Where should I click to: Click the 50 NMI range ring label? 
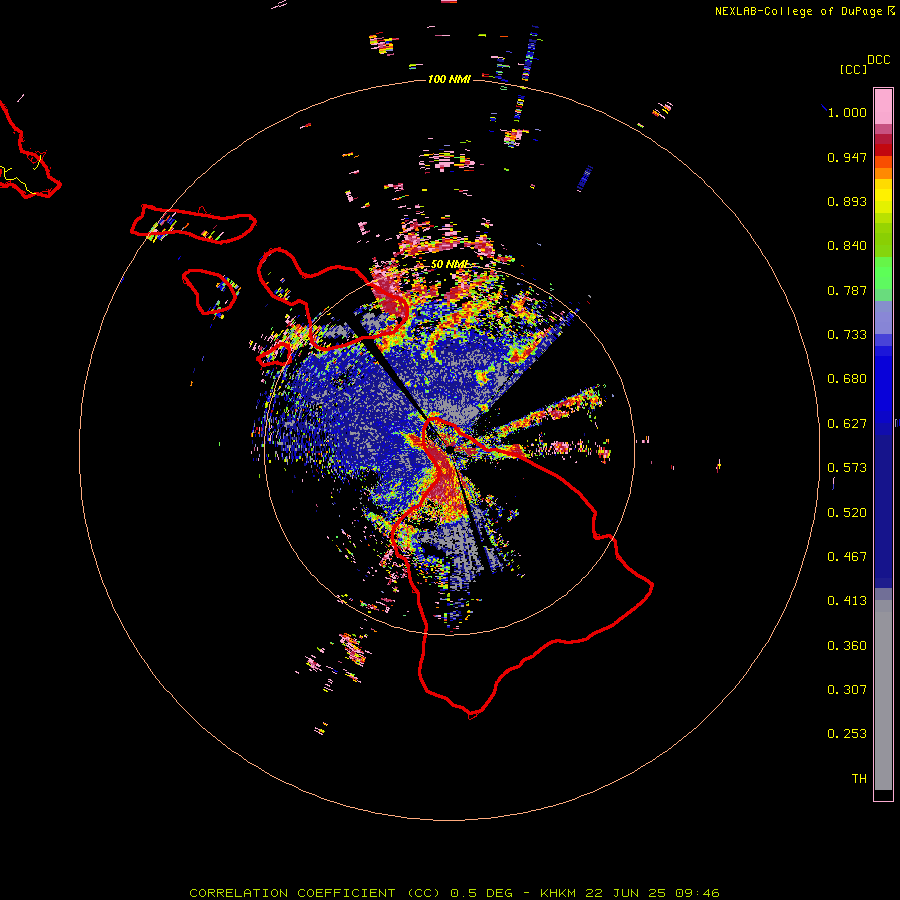pos(449,264)
